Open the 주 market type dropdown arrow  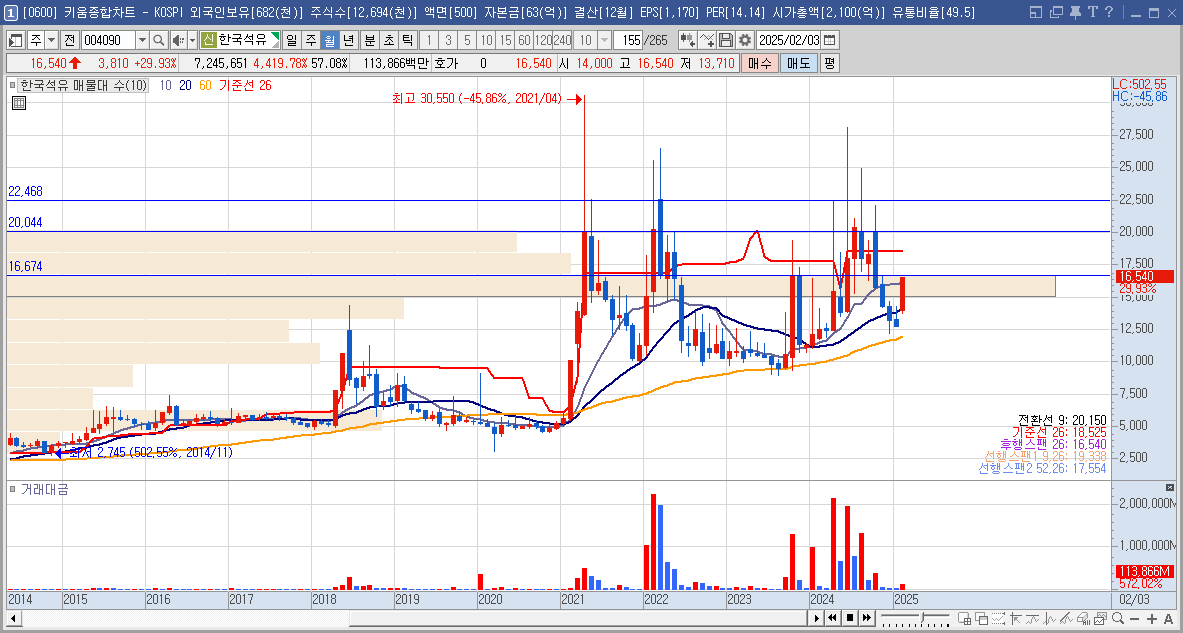coord(51,41)
